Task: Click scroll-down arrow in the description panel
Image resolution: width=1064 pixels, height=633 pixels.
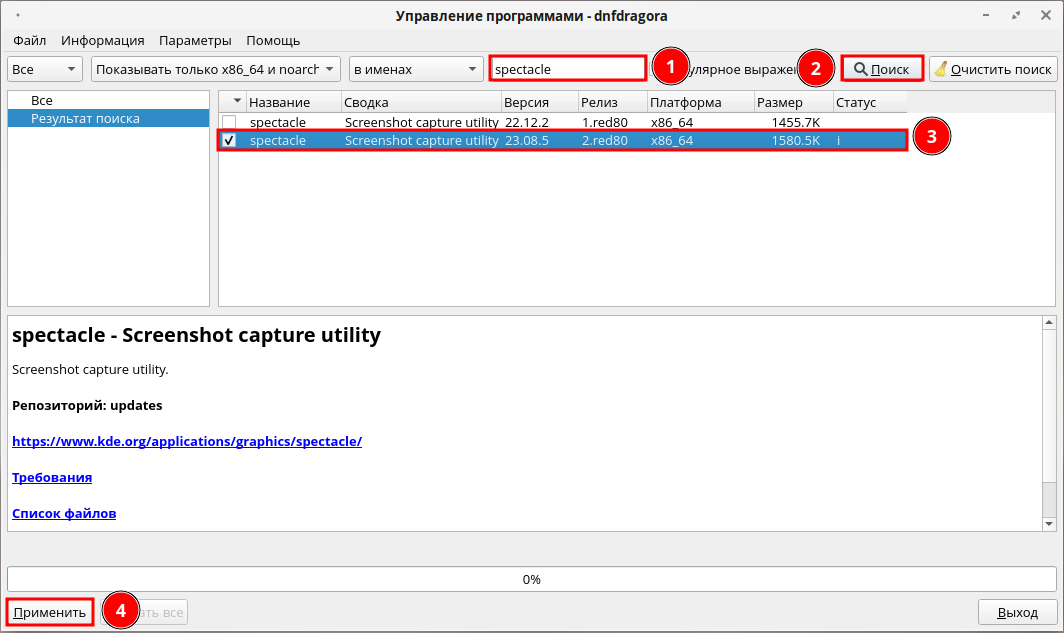Action: tap(1048, 523)
